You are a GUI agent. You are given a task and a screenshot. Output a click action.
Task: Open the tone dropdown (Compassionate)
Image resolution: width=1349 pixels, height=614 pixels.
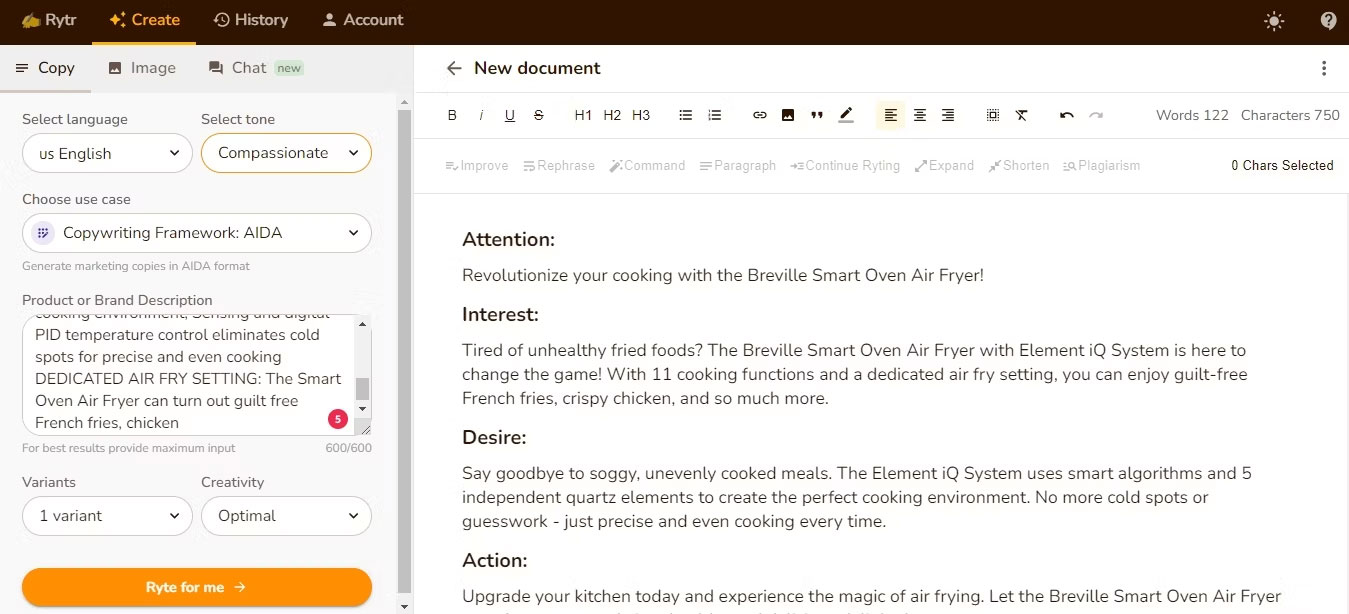[286, 153]
